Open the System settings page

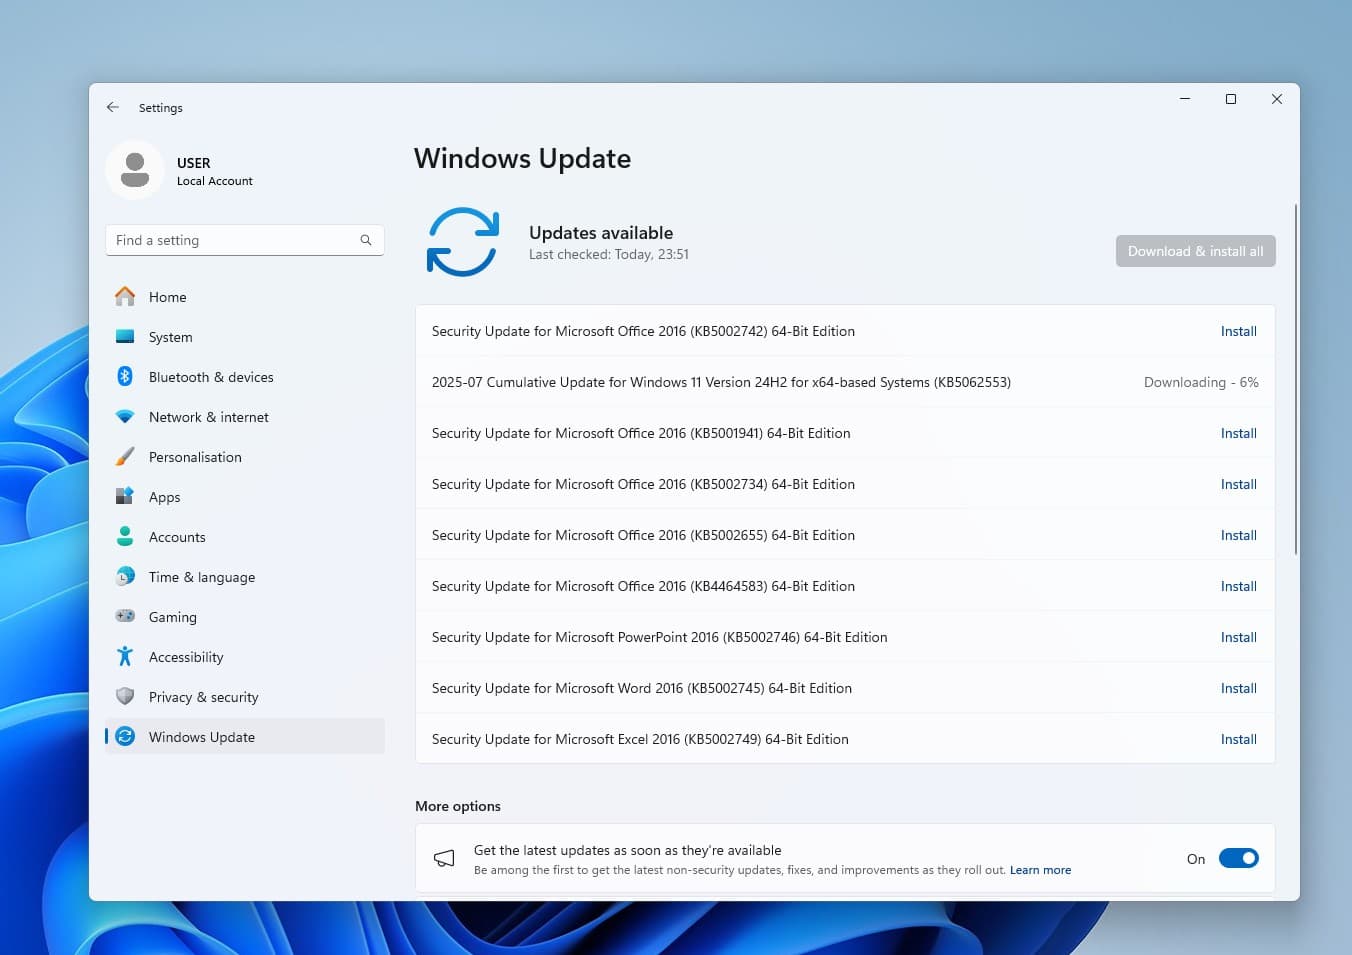point(245,337)
